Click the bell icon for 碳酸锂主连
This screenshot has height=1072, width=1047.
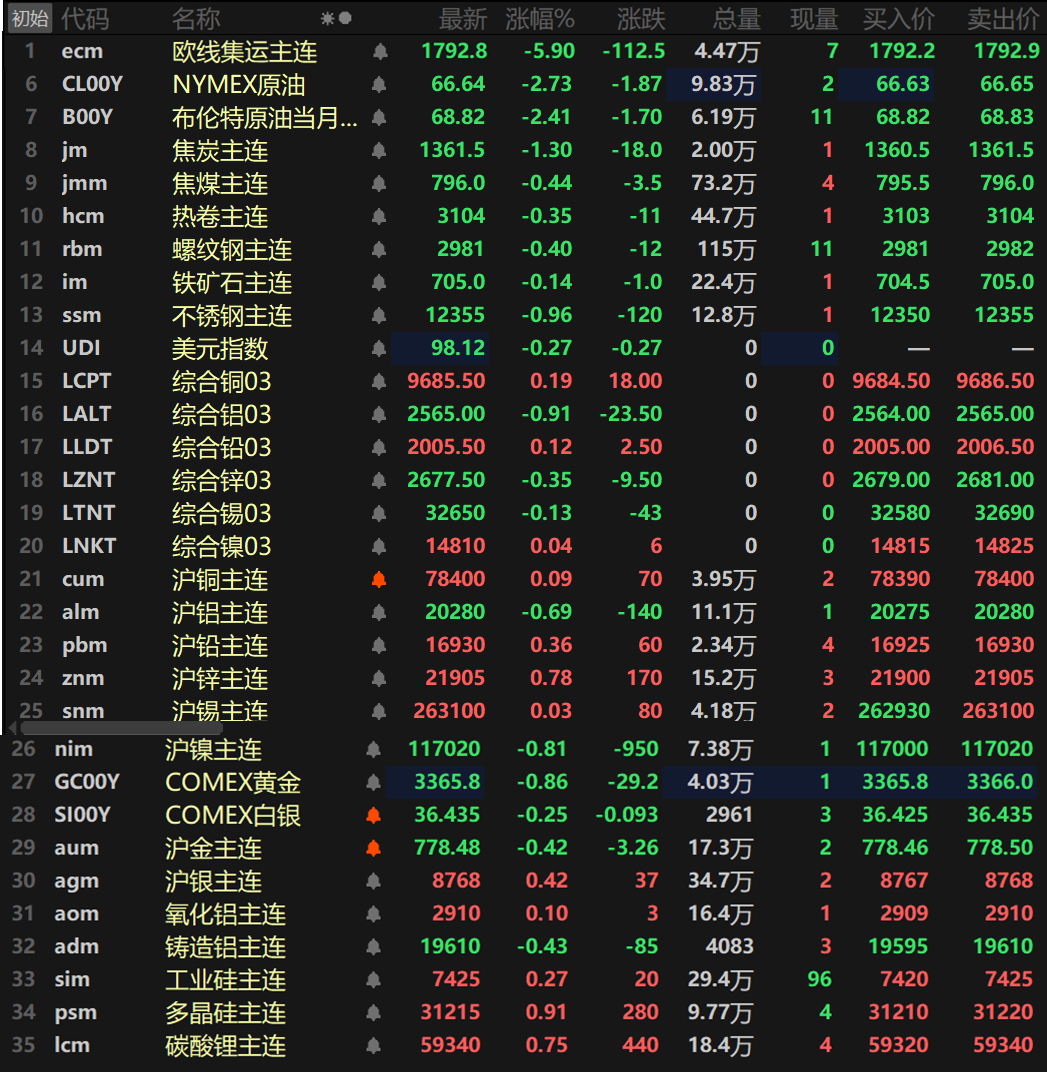point(373,1047)
